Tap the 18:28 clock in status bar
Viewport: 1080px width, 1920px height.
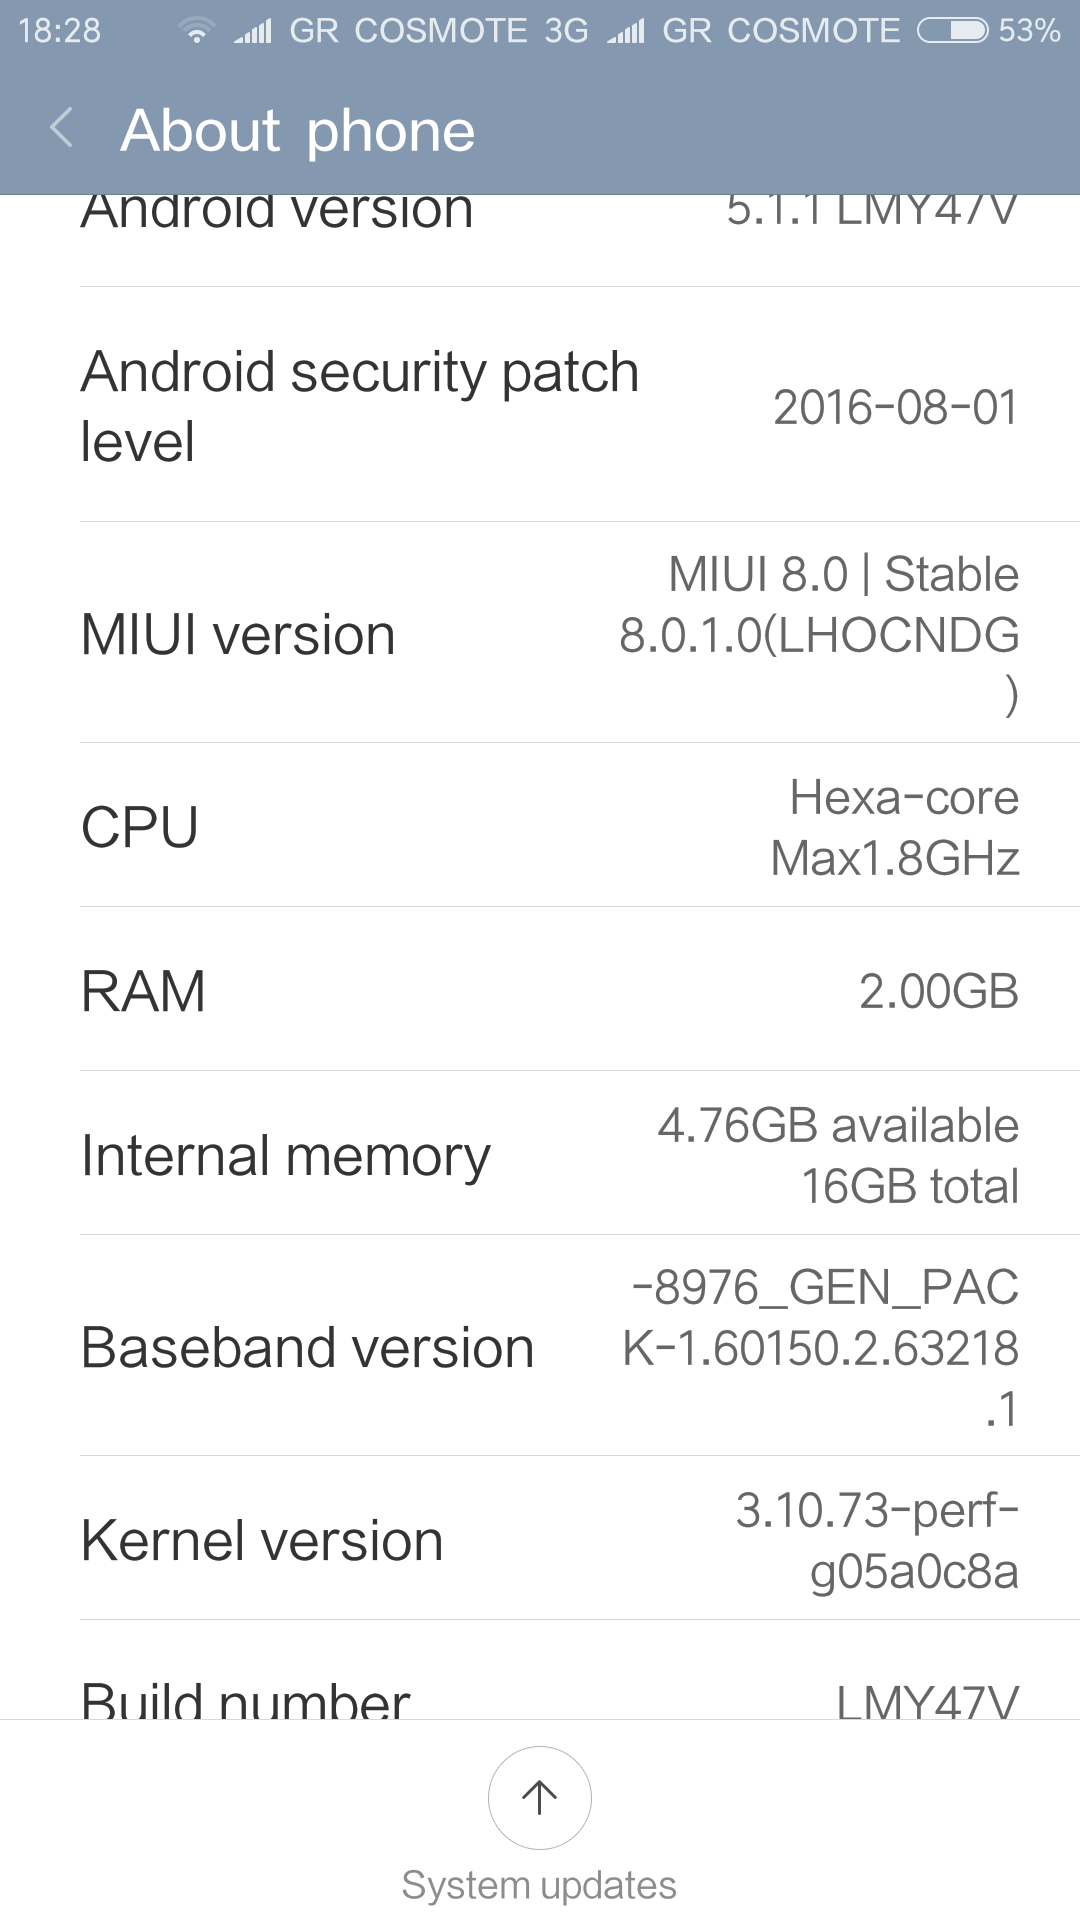coord(60,31)
